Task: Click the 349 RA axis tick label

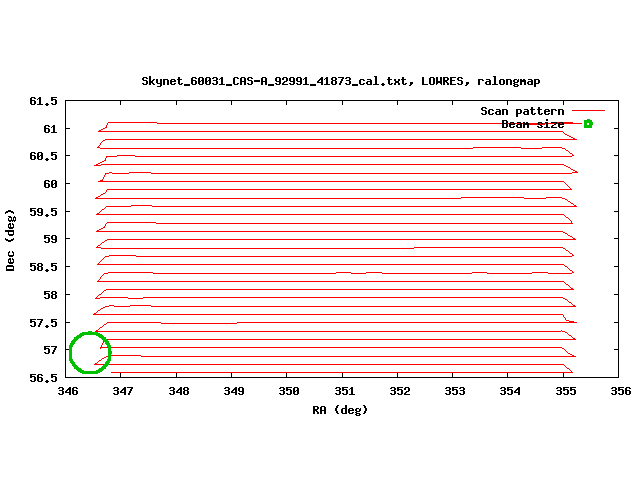Action: coord(233,391)
